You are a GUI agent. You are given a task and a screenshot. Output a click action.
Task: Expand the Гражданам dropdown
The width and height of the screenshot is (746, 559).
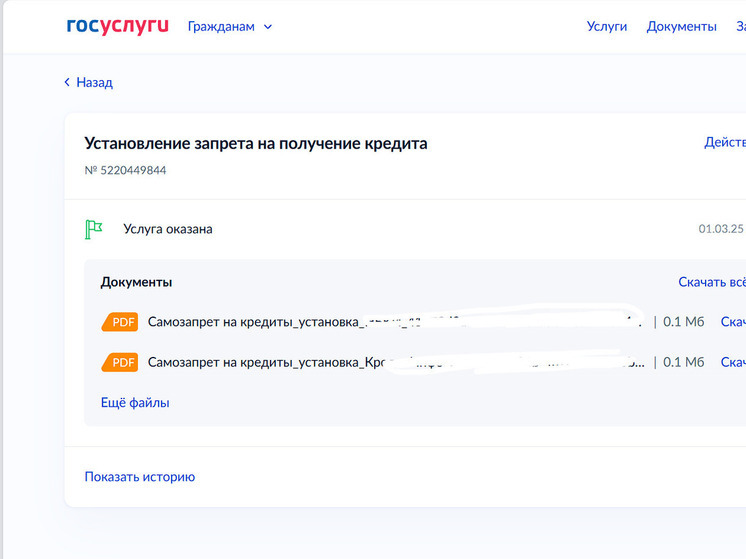[x=230, y=27]
